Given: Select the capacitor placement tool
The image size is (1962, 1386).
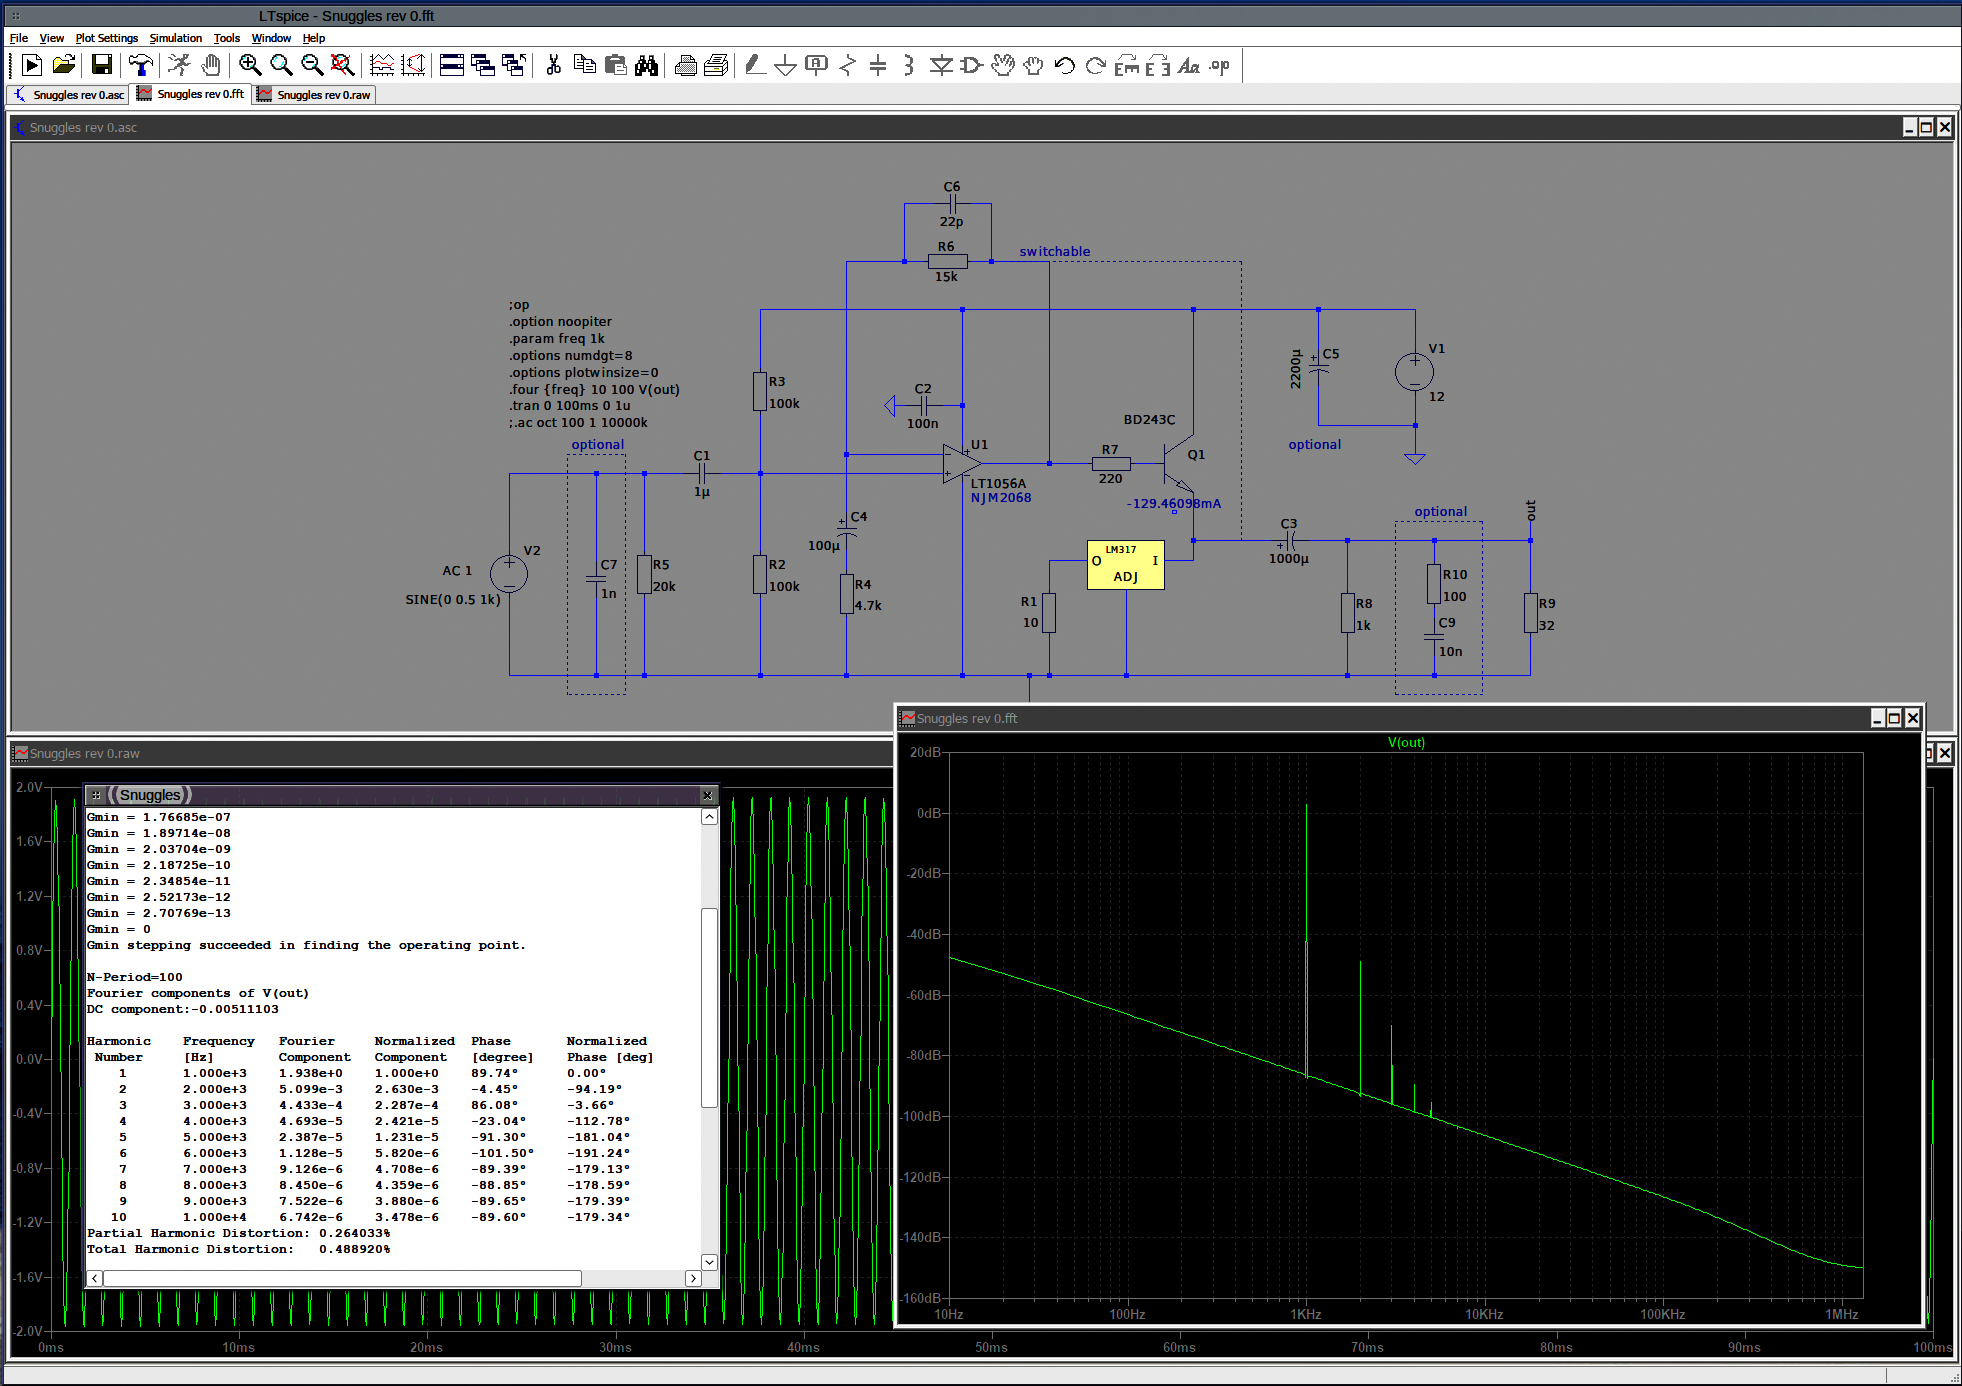Looking at the screenshot, I should pyautogui.click(x=878, y=66).
